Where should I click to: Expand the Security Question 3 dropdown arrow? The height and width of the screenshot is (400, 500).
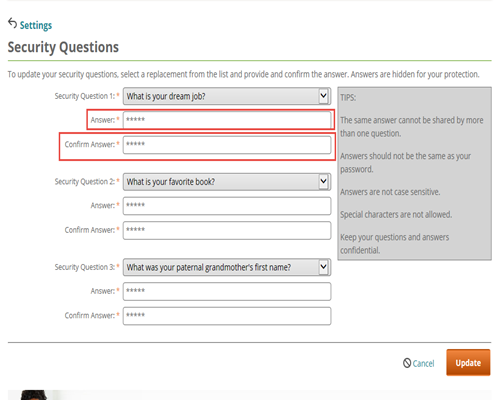pos(323,267)
